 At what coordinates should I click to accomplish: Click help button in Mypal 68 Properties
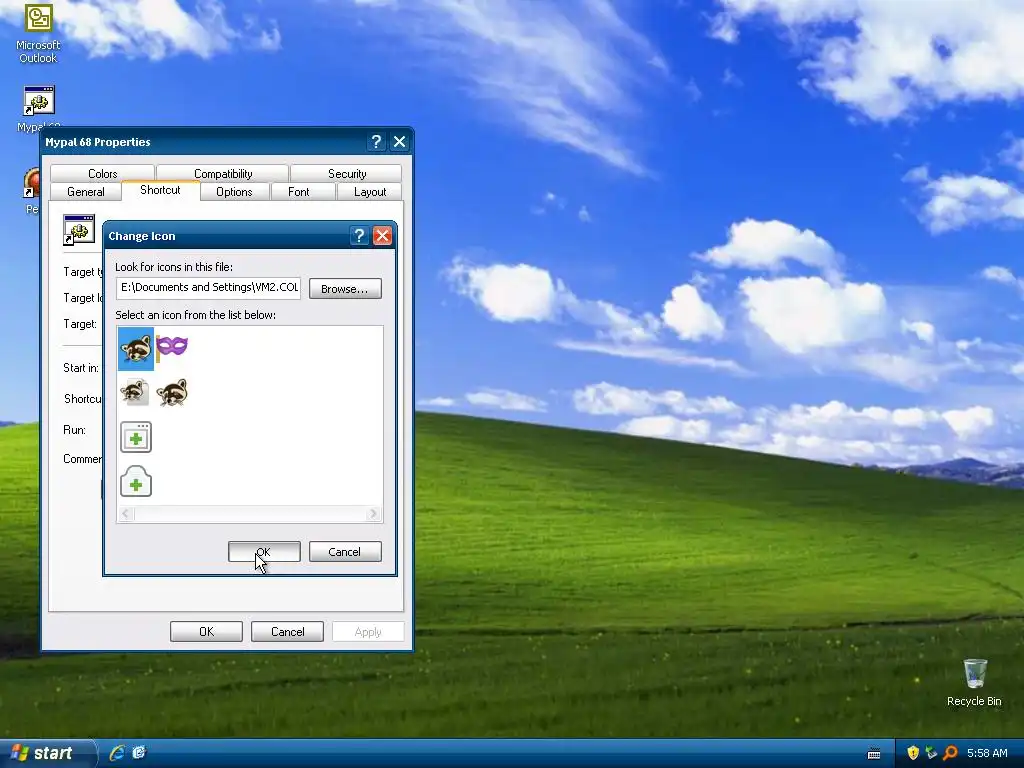[376, 142]
